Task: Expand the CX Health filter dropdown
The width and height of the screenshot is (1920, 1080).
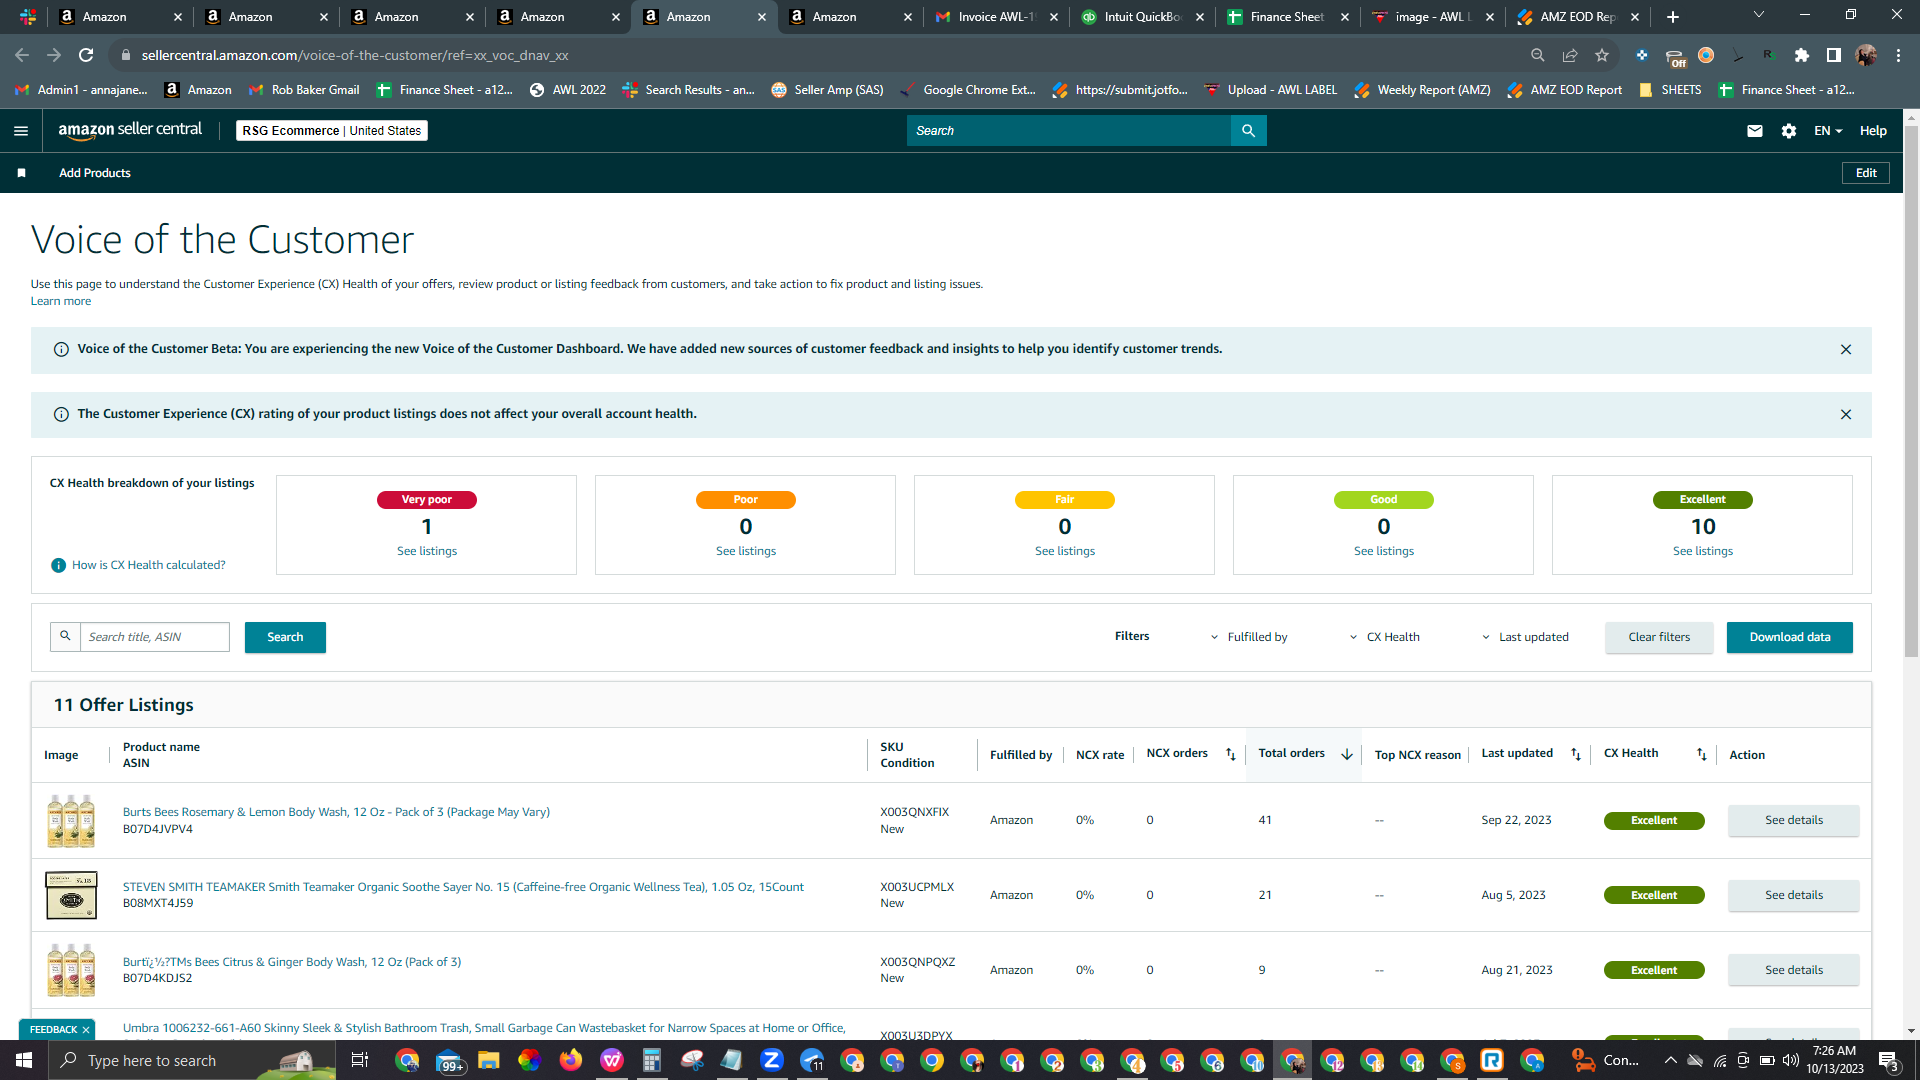Action: click(1385, 638)
